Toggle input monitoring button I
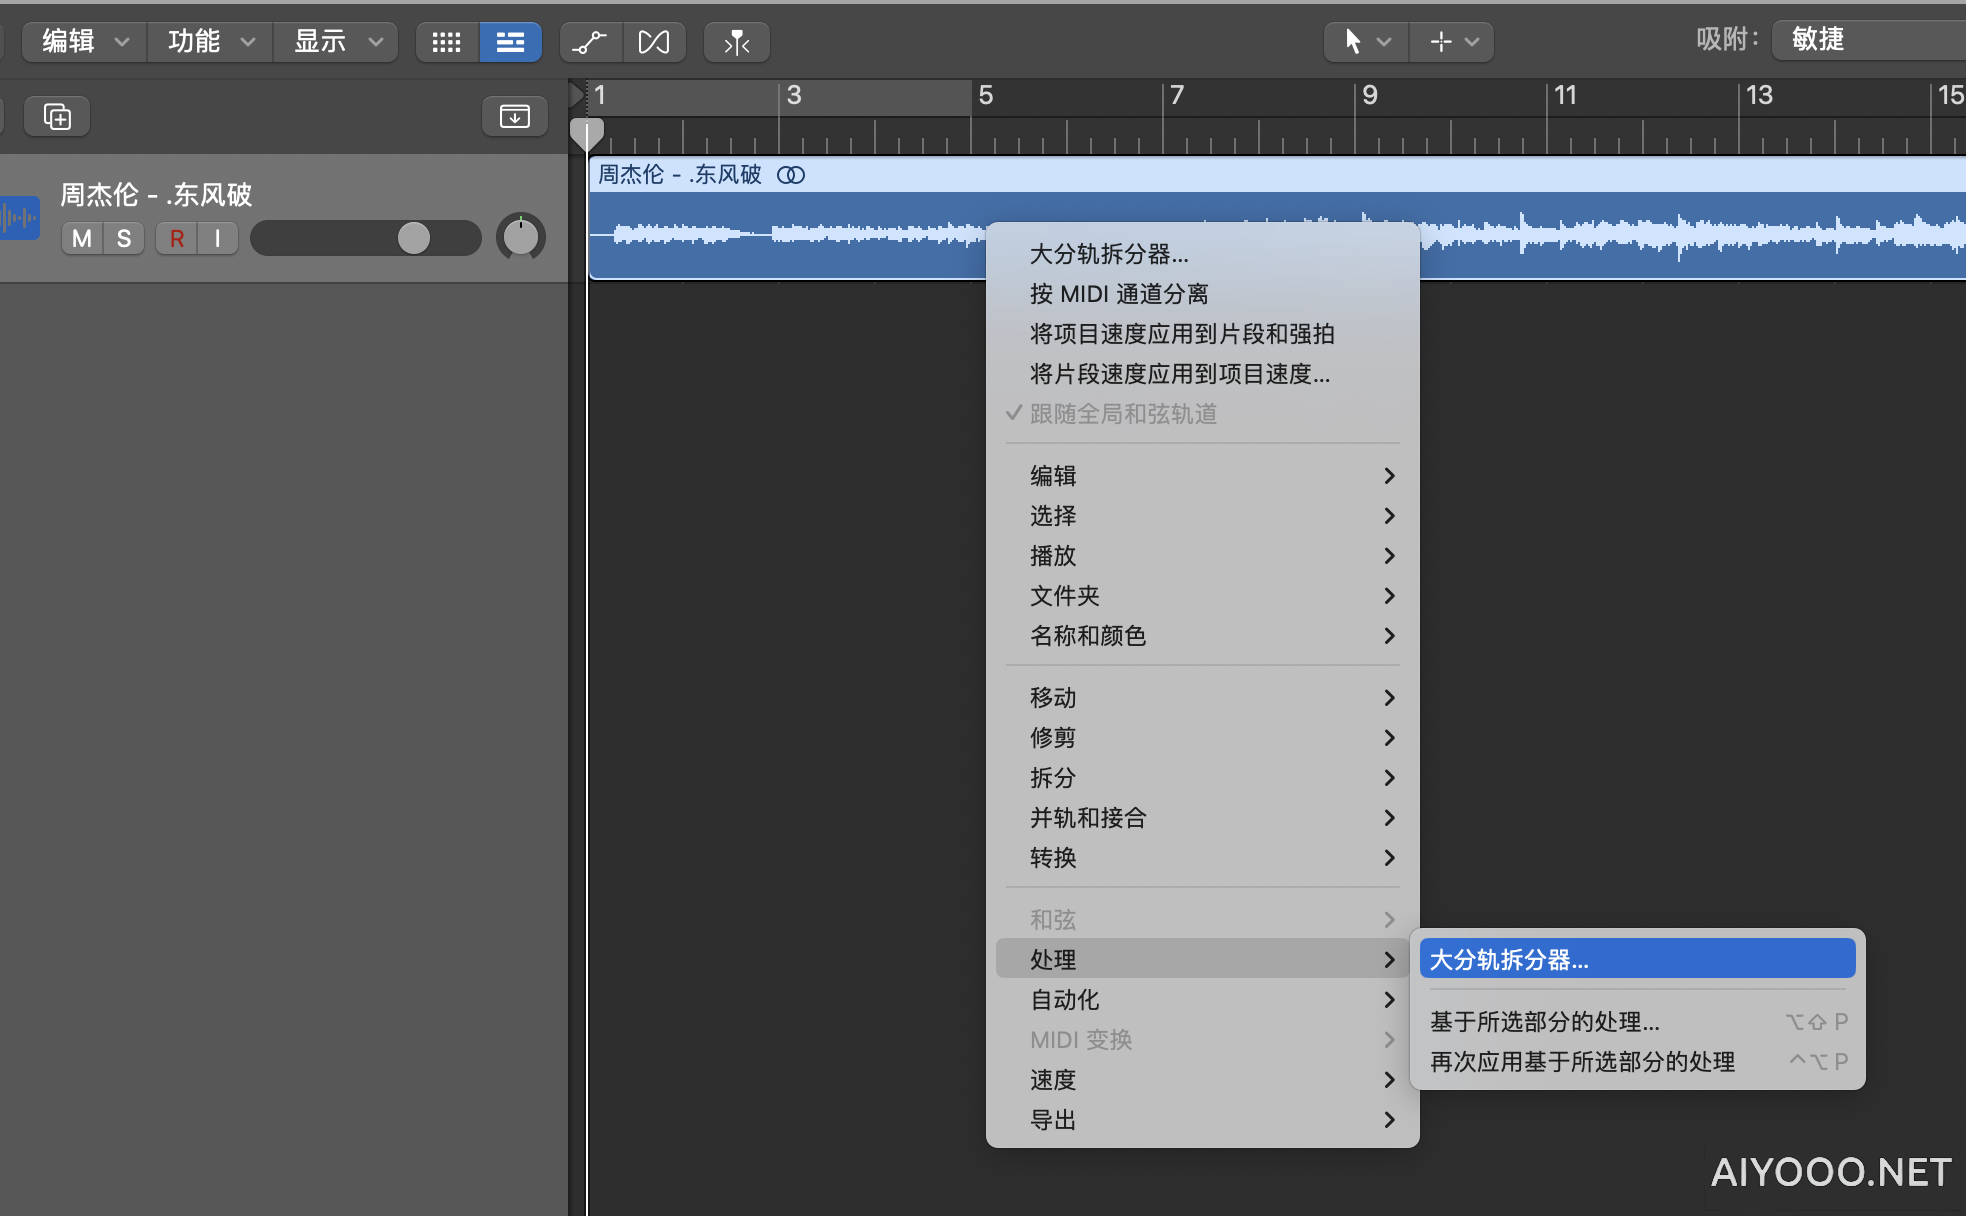Screen dimensions: 1966x1216 coord(218,238)
